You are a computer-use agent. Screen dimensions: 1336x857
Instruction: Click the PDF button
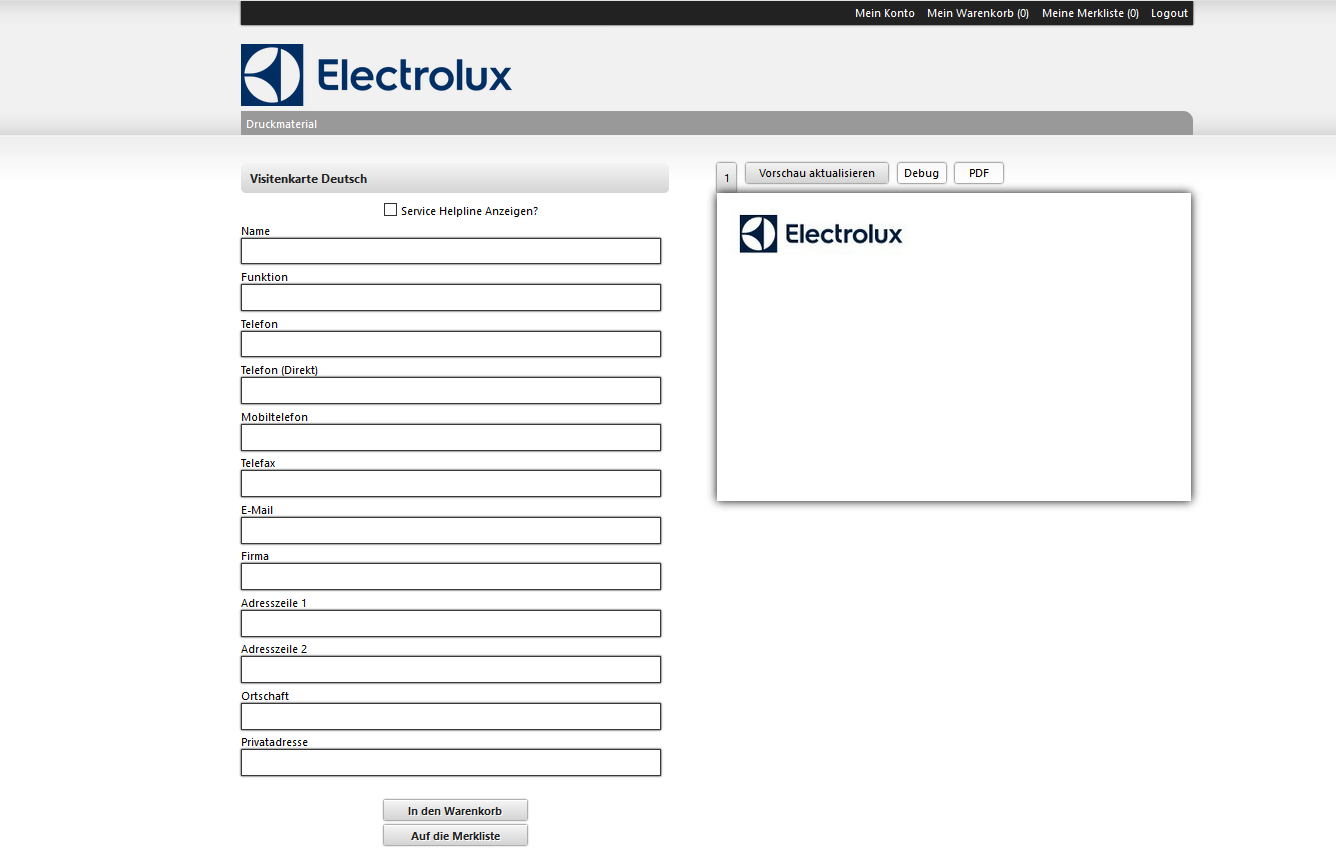pyautogui.click(x=979, y=173)
